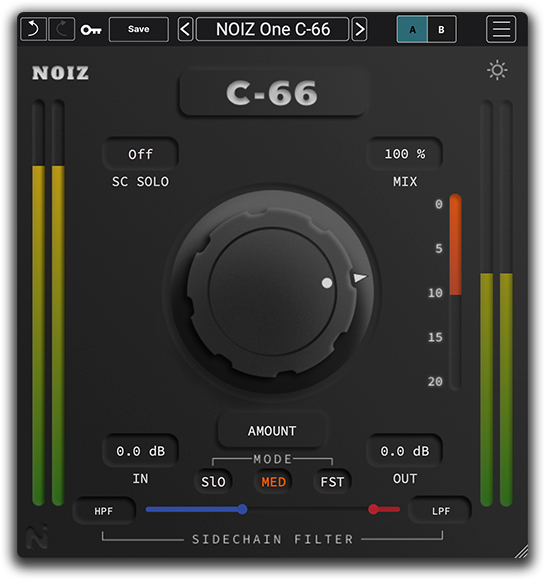Click the resize grip corner icon
Image resolution: width=545 pixels, height=580 pixels.
point(521,550)
